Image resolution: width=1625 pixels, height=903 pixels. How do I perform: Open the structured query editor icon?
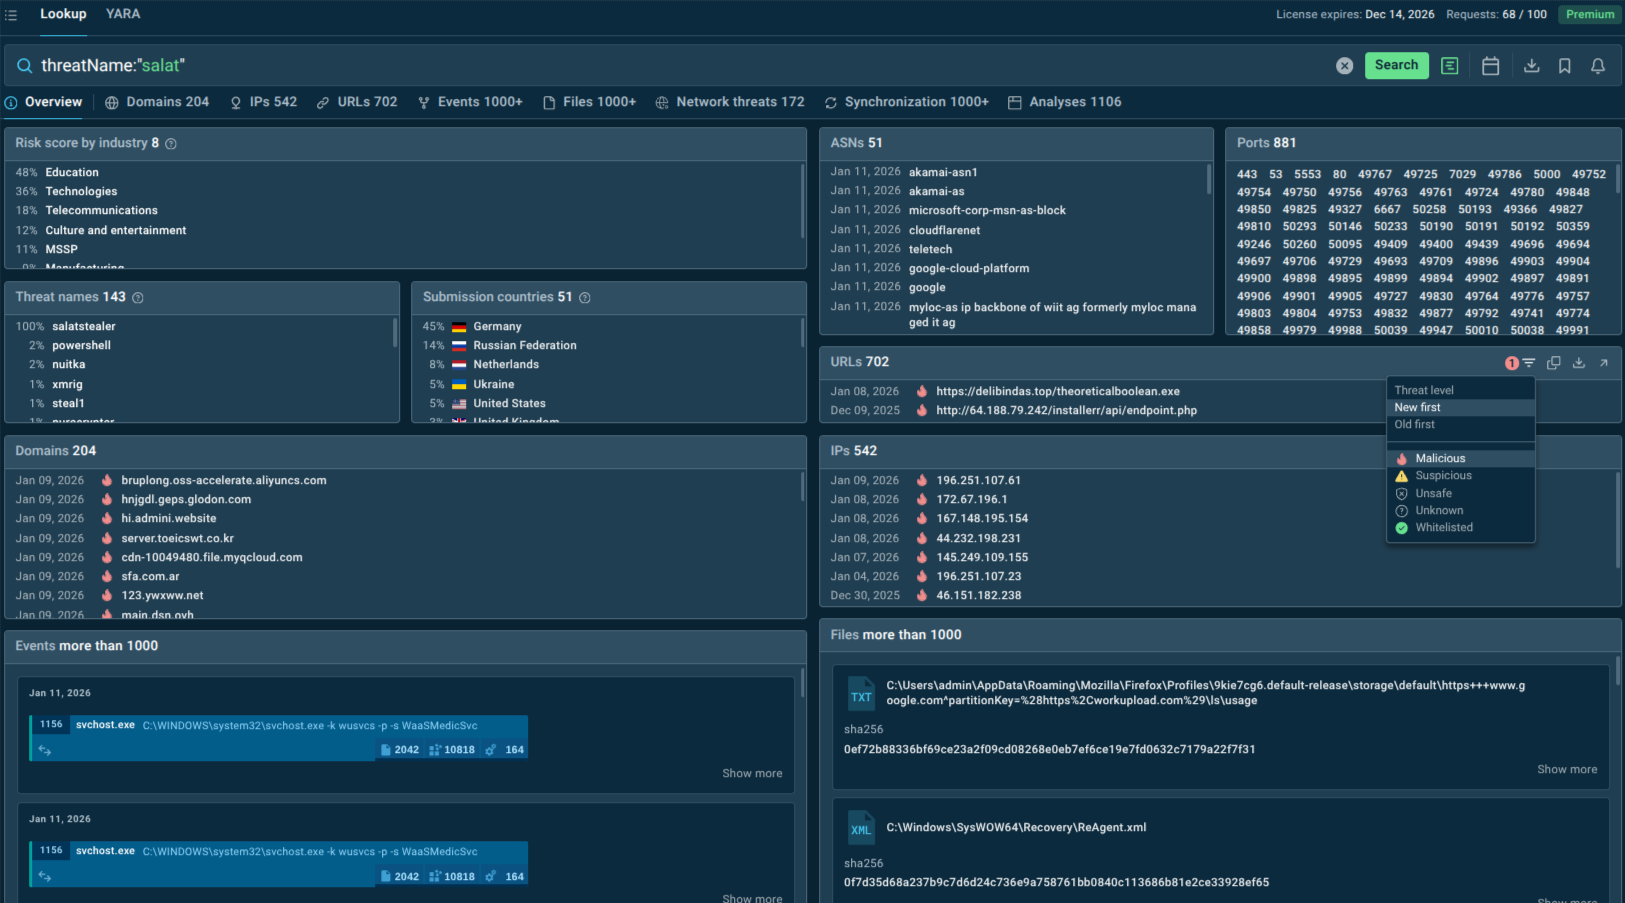pyautogui.click(x=1449, y=65)
